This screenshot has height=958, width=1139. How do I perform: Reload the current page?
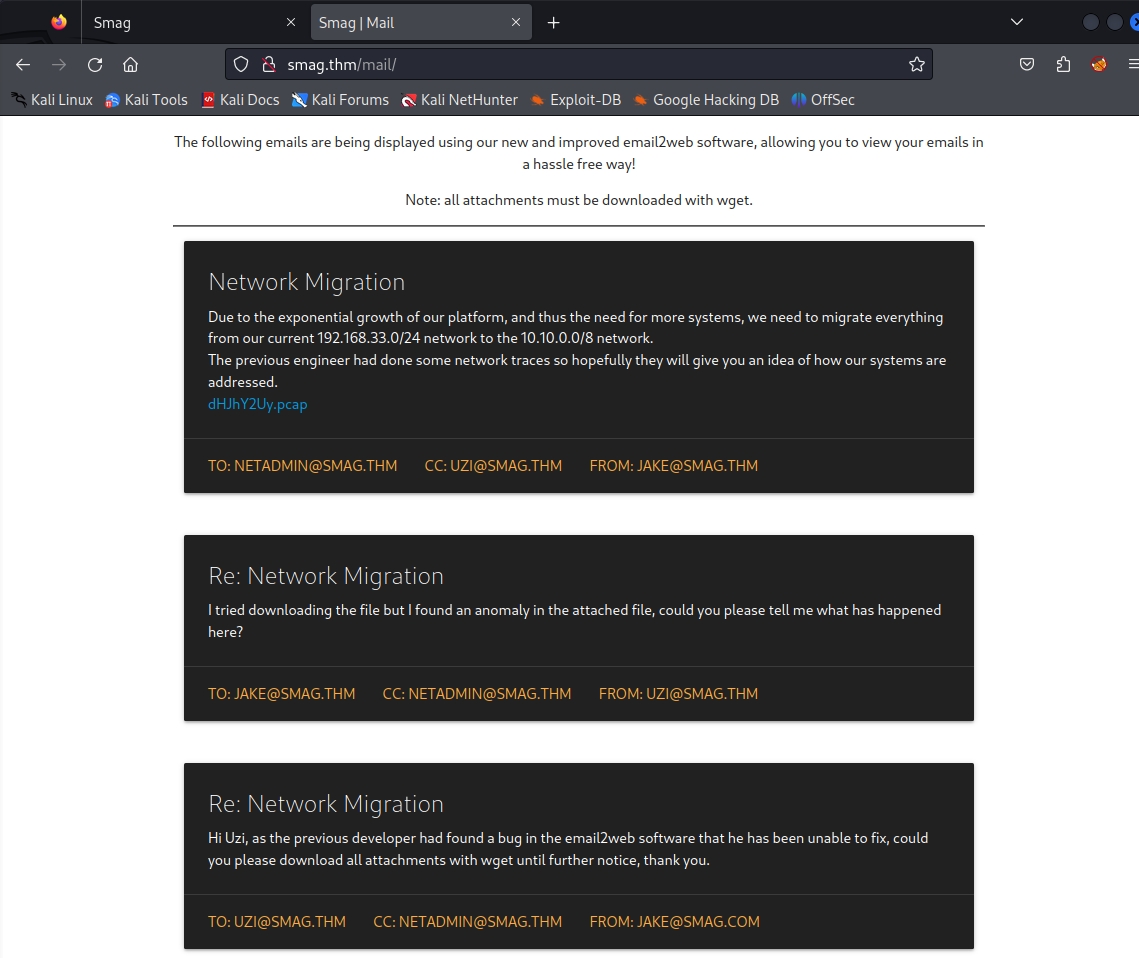coord(95,65)
